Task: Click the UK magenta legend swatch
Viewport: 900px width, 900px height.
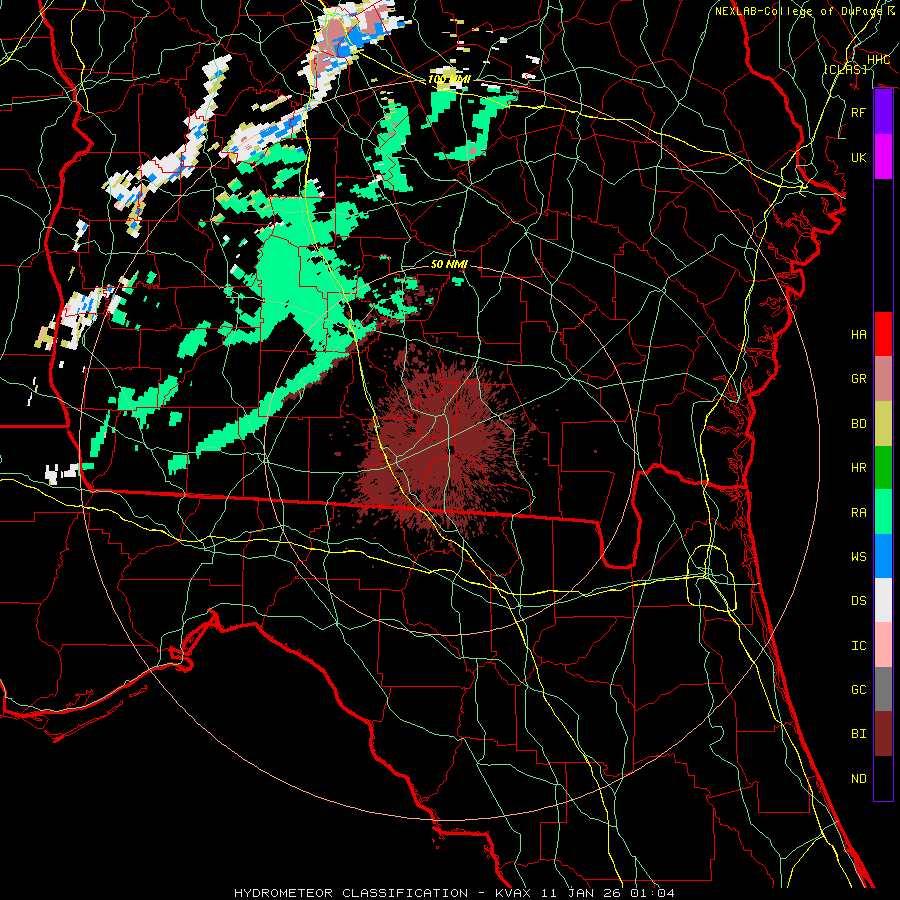Action: [883, 157]
